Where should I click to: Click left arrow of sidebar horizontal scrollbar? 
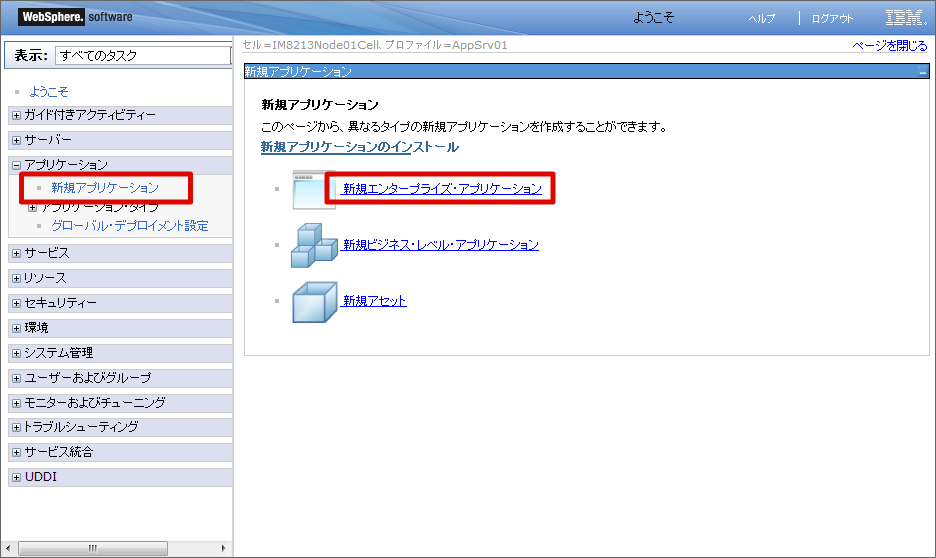coord(8,548)
